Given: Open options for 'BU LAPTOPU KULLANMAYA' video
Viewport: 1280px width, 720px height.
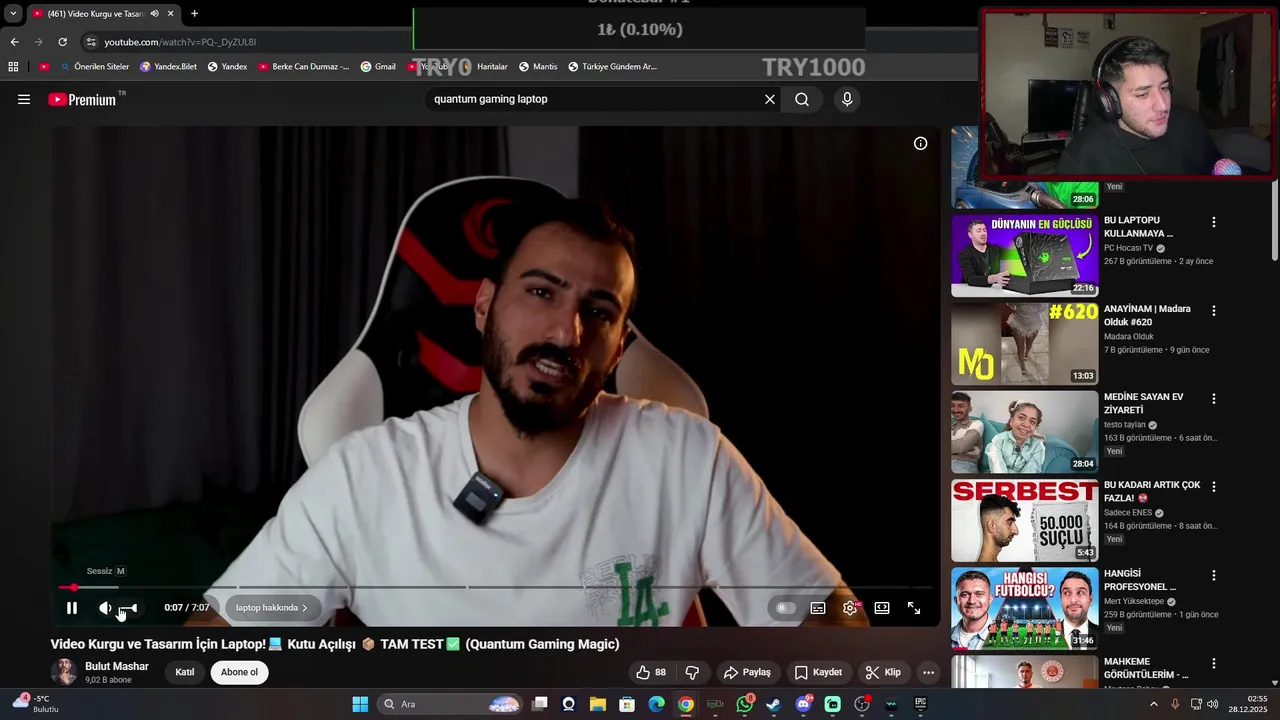Looking at the screenshot, I should click(1214, 222).
